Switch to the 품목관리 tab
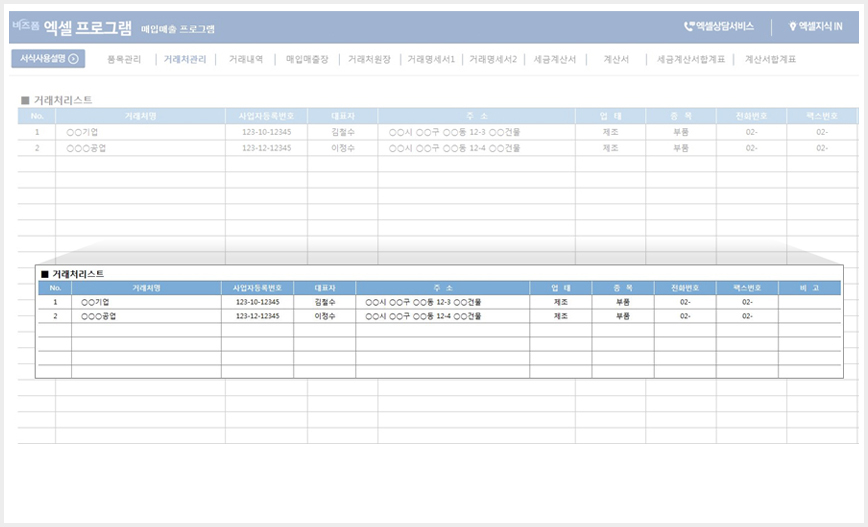This screenshot has height=527, width=868. click(x=124, y=59)
